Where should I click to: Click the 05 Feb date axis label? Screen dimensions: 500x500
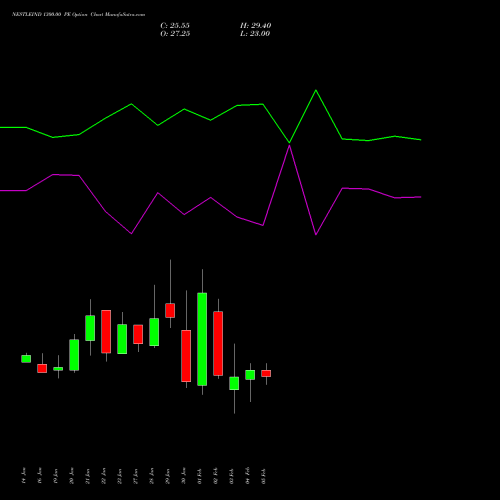(264, 476)
